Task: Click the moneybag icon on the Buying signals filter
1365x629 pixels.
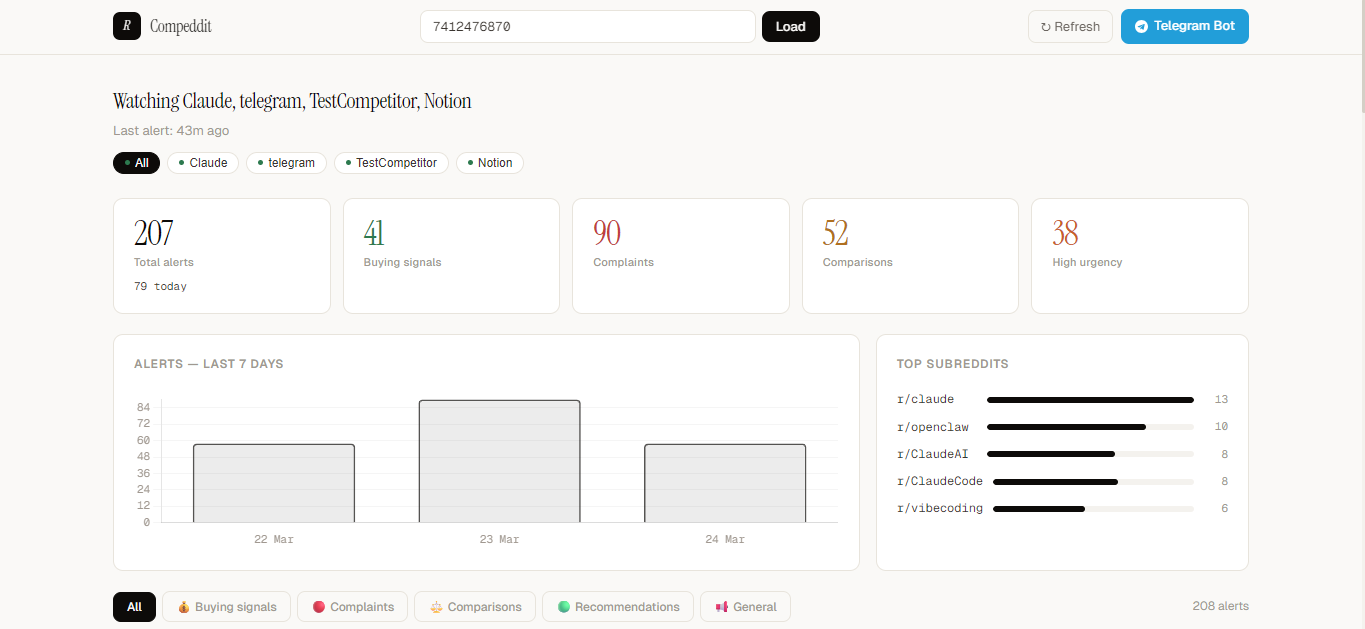Action: click(x=184, y=606)
